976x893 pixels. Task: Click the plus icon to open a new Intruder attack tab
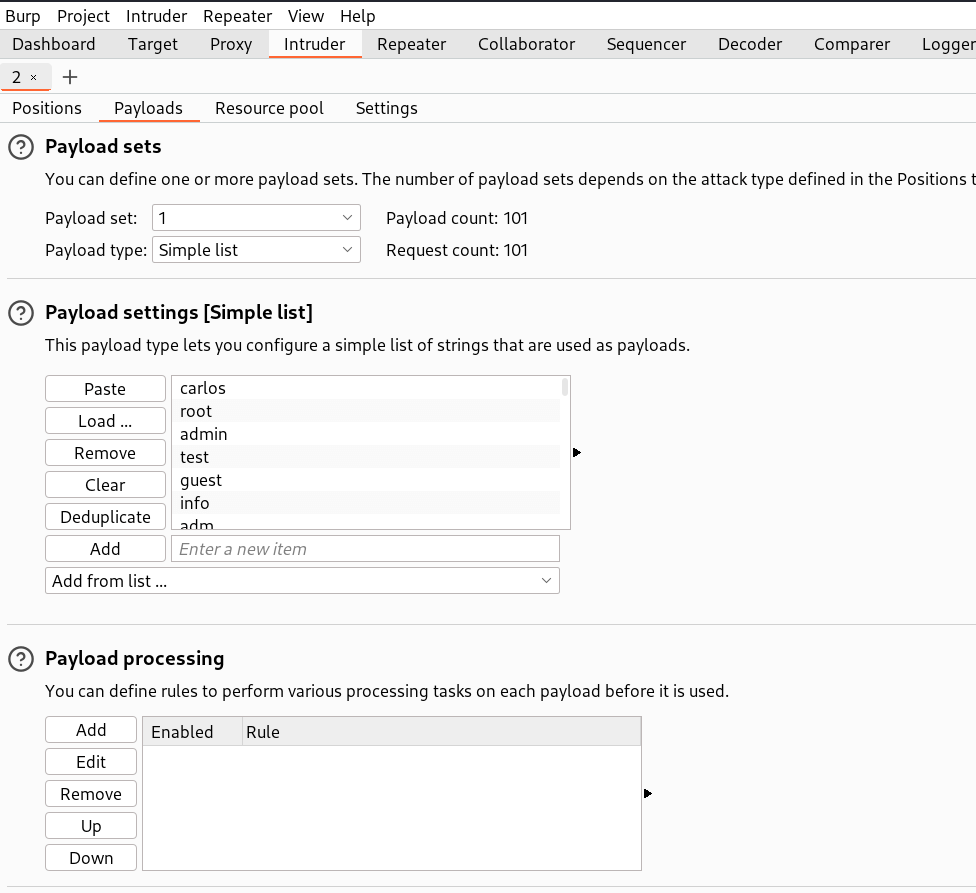click(68, 76)
